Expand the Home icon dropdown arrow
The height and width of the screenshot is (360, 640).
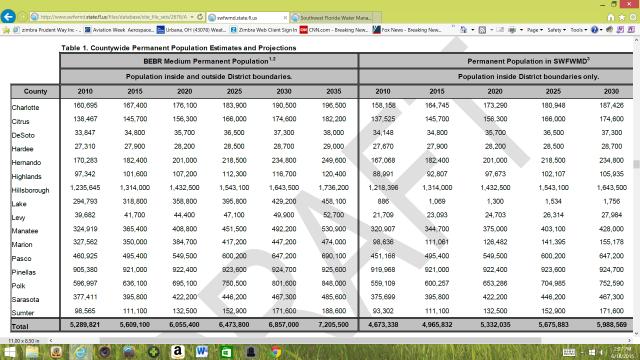(x=473, y=30)
